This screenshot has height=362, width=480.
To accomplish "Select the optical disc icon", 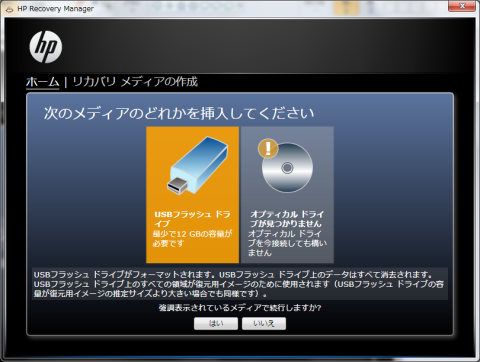I will point(287,168).
